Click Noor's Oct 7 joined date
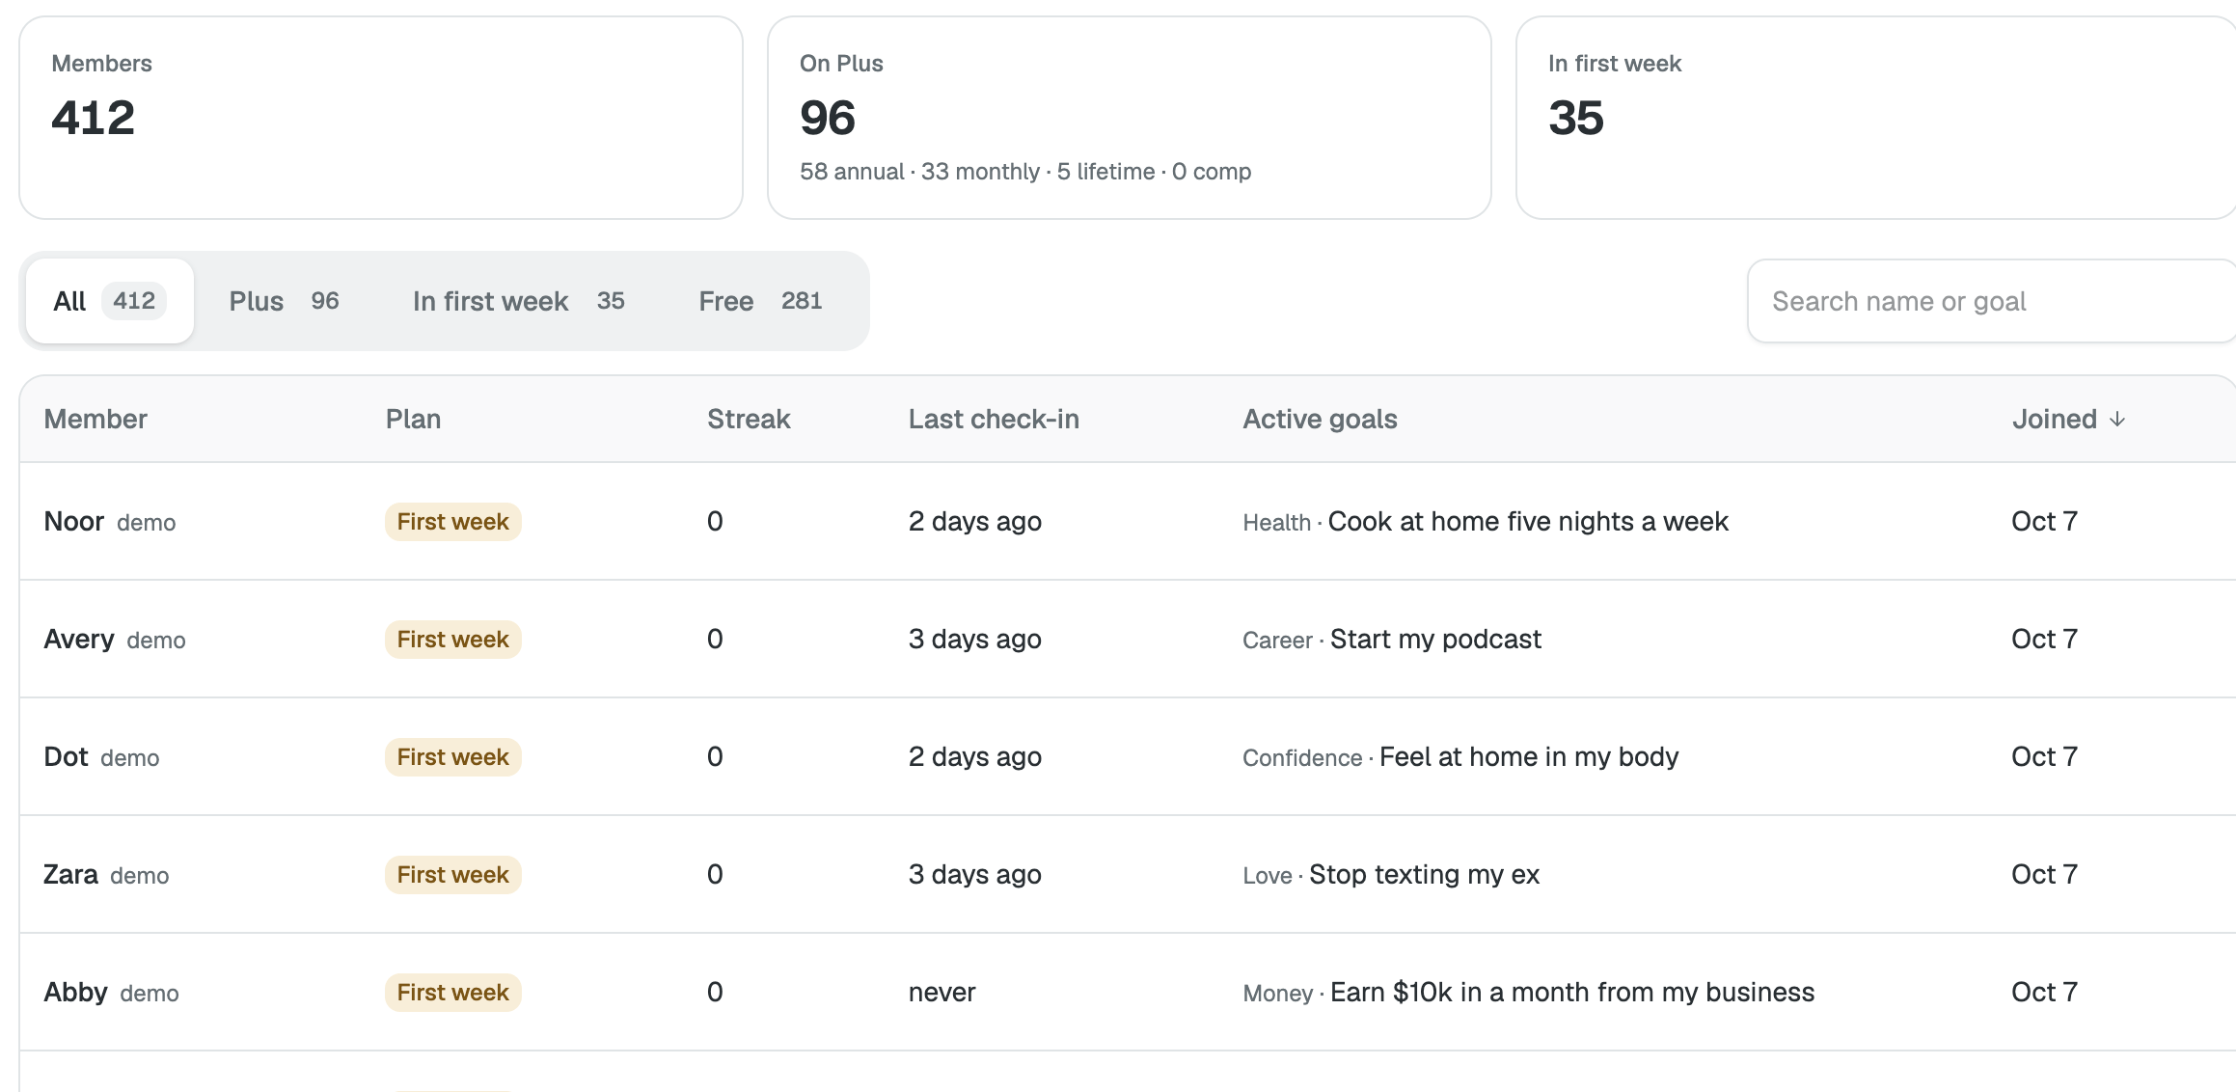This screenshot has width=2236, height=1092. point(2045,521)
